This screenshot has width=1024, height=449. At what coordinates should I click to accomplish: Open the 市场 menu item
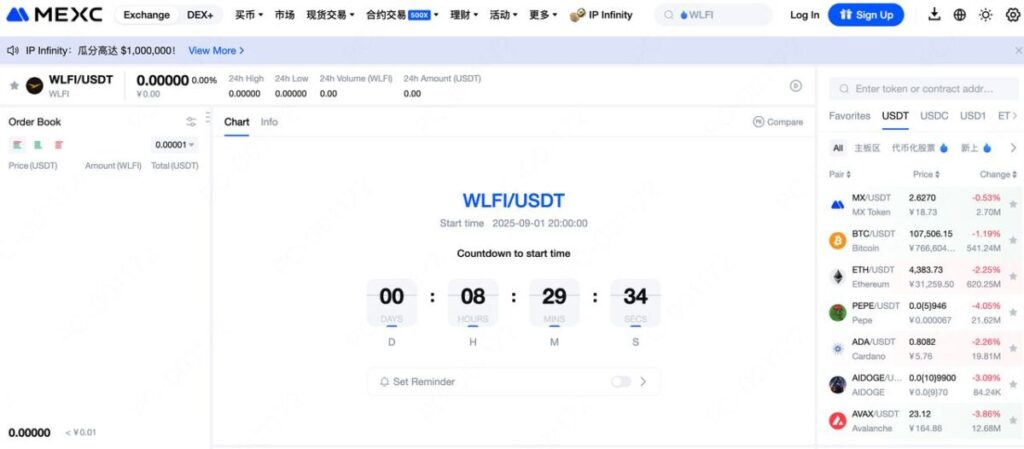pos(284,14)
